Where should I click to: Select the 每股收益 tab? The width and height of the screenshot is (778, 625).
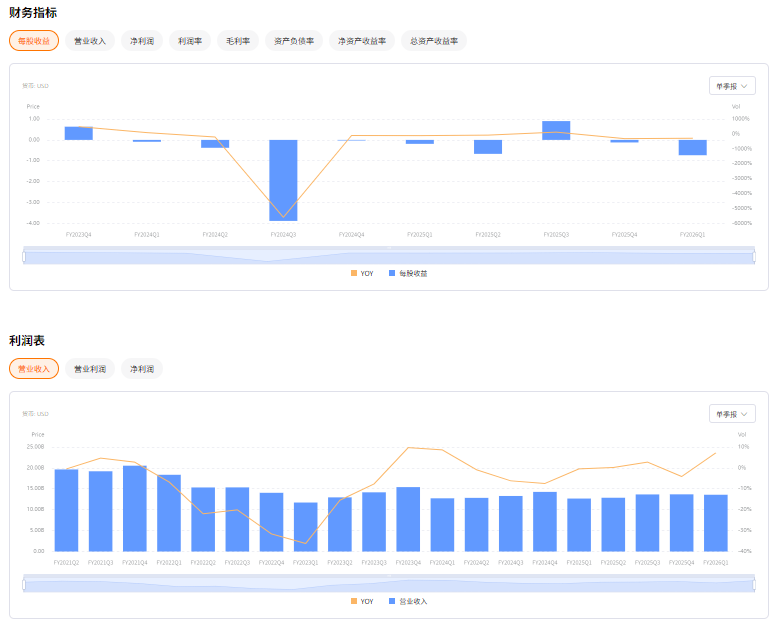(x=34, y=41)
